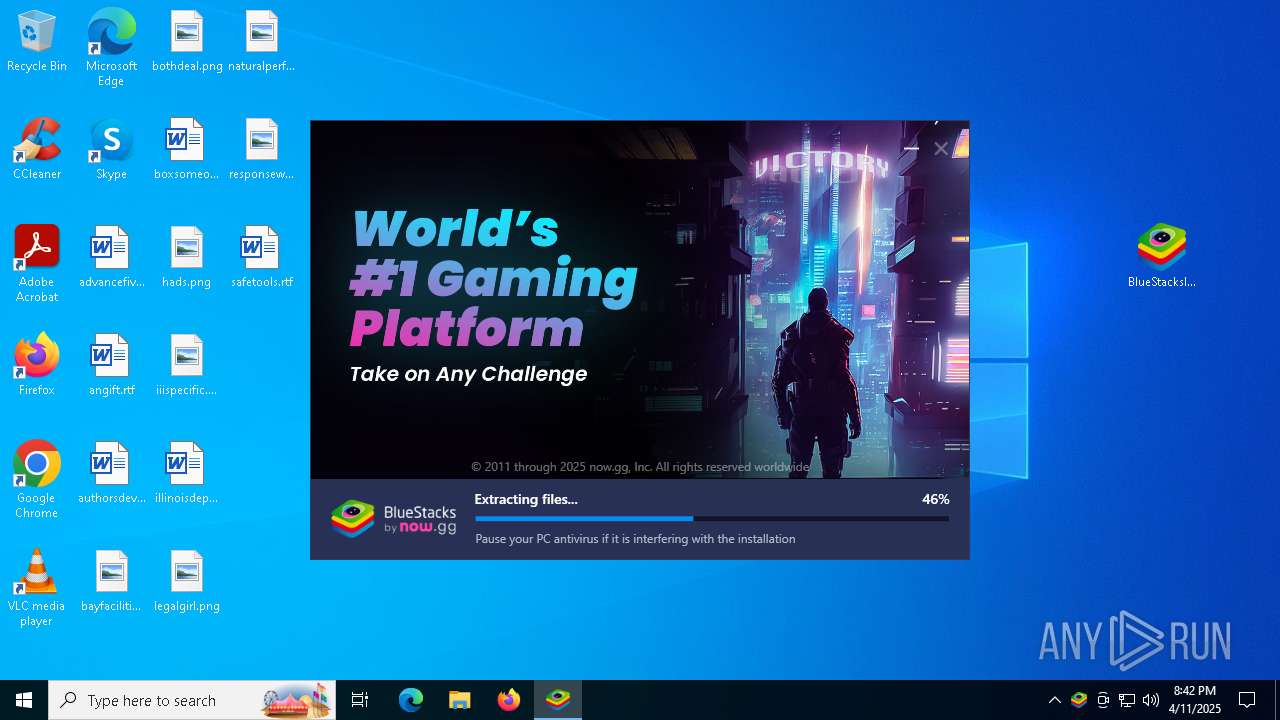The width and height of the screenshot is (1280, 720).
Task: Open Task View from taskbar
Action: (x=360, y=700)
